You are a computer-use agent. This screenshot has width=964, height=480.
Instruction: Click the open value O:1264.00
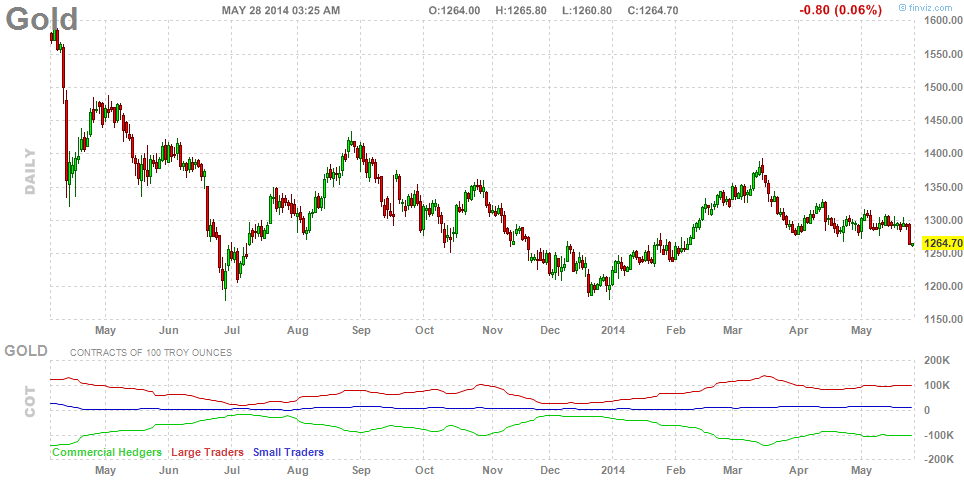pos(454,10)
